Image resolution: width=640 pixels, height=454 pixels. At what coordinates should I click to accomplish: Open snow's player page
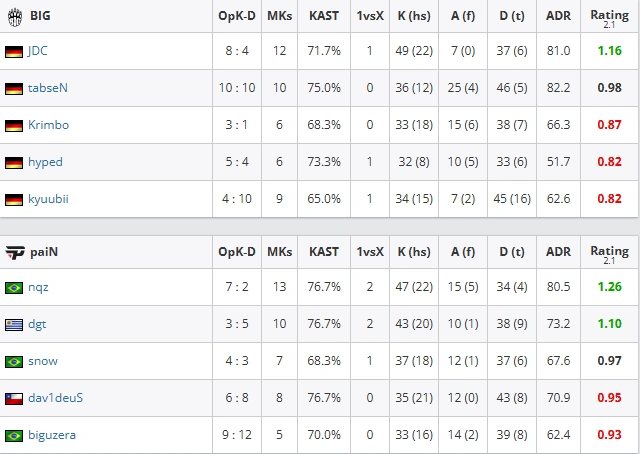point(43,361)
